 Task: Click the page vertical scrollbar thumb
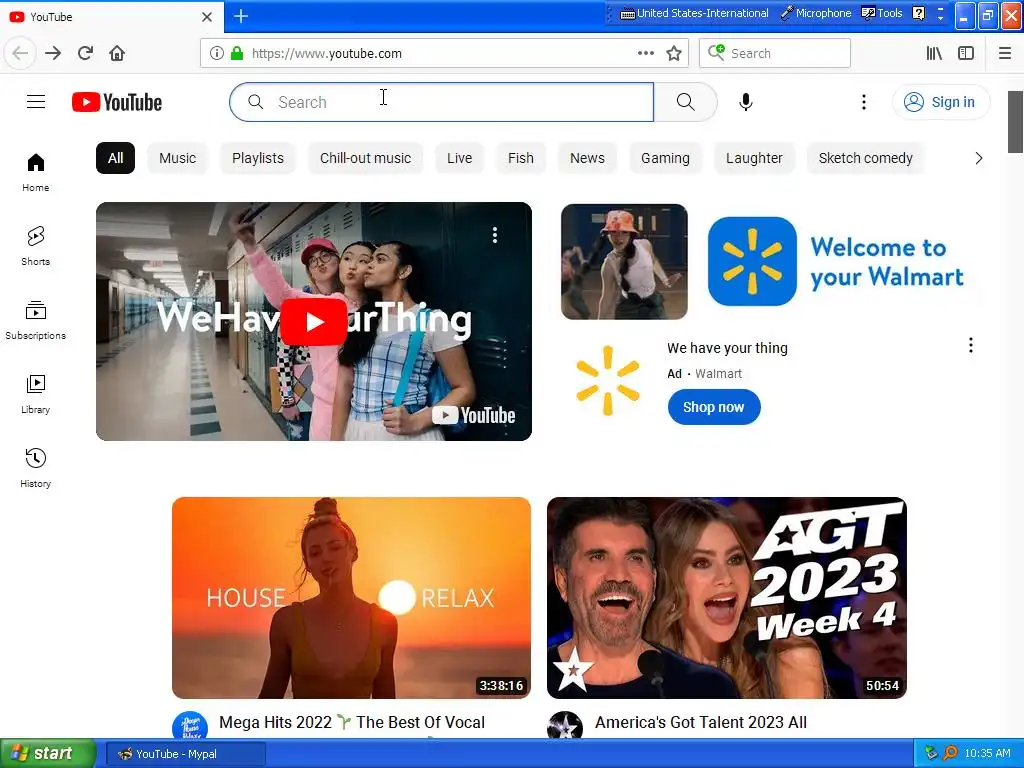1016,121
